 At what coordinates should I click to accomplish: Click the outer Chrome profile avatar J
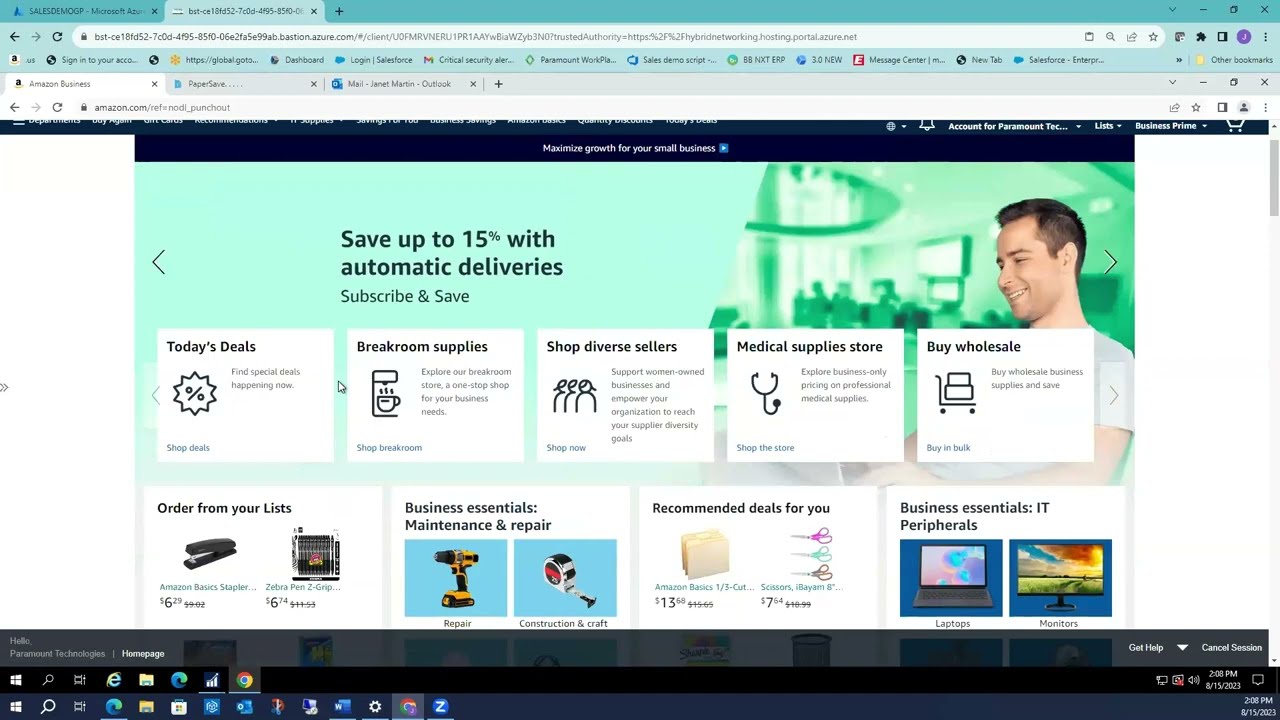(1243, 37)
